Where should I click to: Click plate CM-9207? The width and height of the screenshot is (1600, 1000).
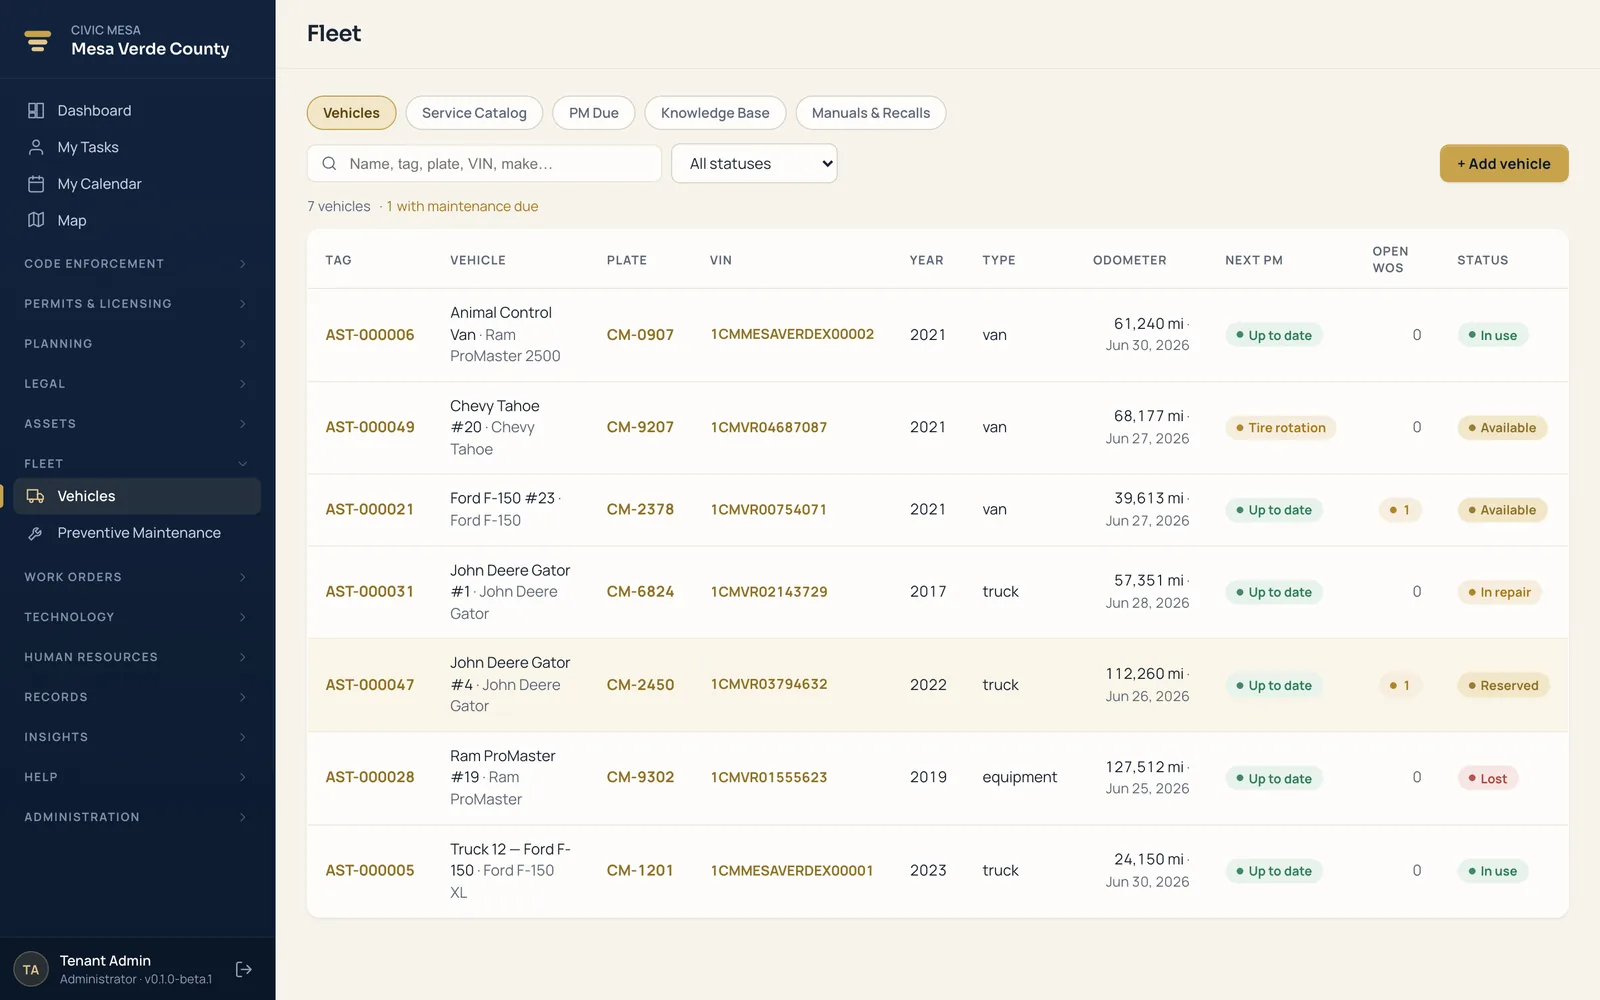click(640, 427)
